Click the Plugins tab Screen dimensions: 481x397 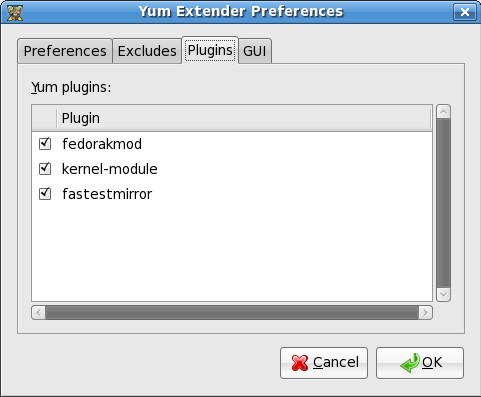pos(210,50)
